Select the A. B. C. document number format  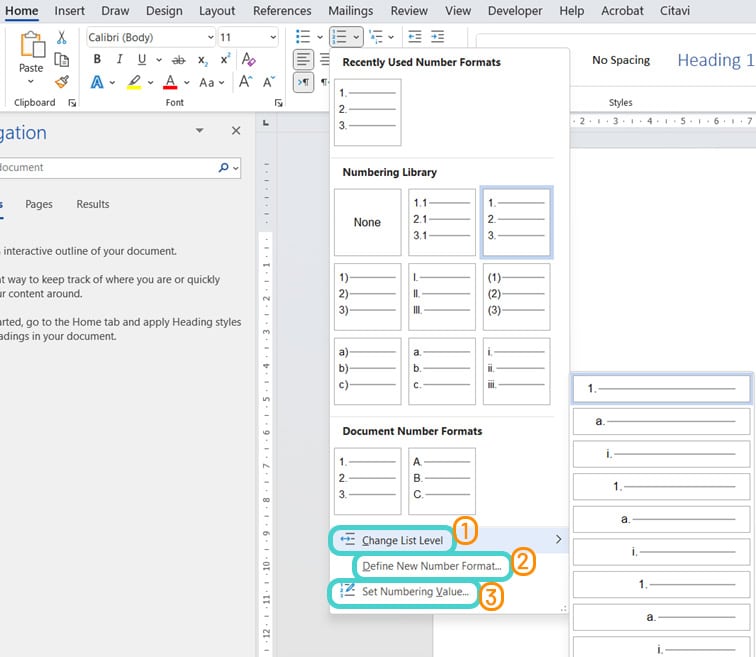tap(442, 481)
